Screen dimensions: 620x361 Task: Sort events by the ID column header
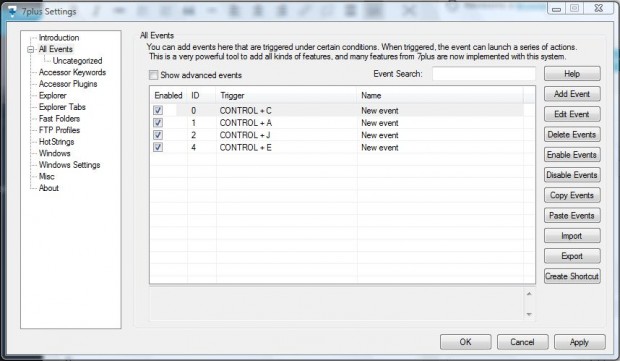point(202,95)
